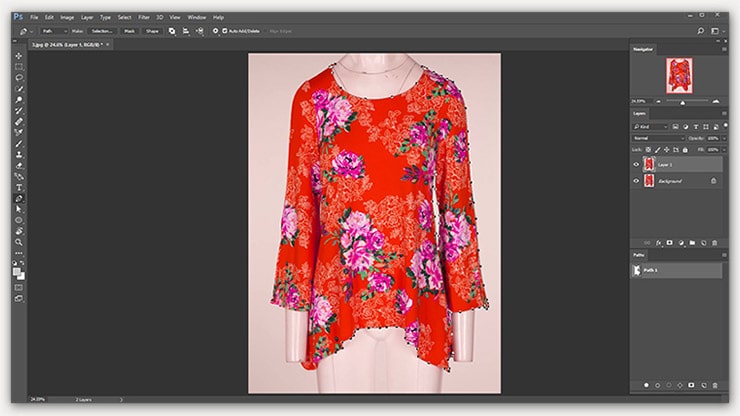The height and width of the screenshot is (416, 740).
Task: Click Navigator zoom slider handle
Action: (x=682, y=102)
